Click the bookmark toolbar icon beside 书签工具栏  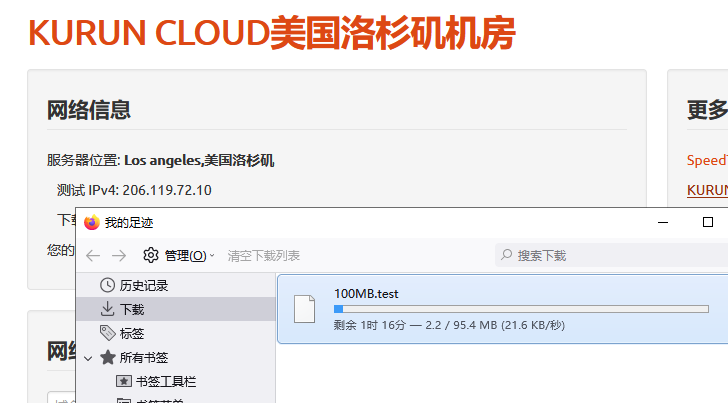coord(124,381)
